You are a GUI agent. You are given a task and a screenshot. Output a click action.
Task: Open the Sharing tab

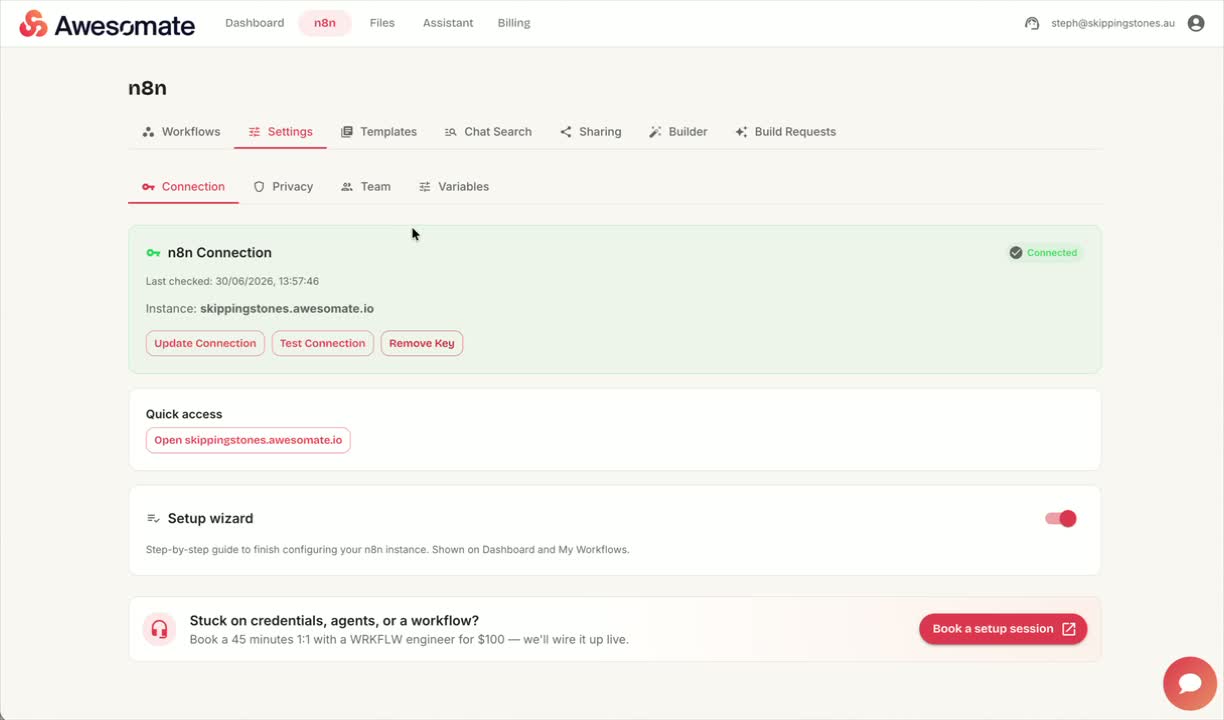[590, 132]
